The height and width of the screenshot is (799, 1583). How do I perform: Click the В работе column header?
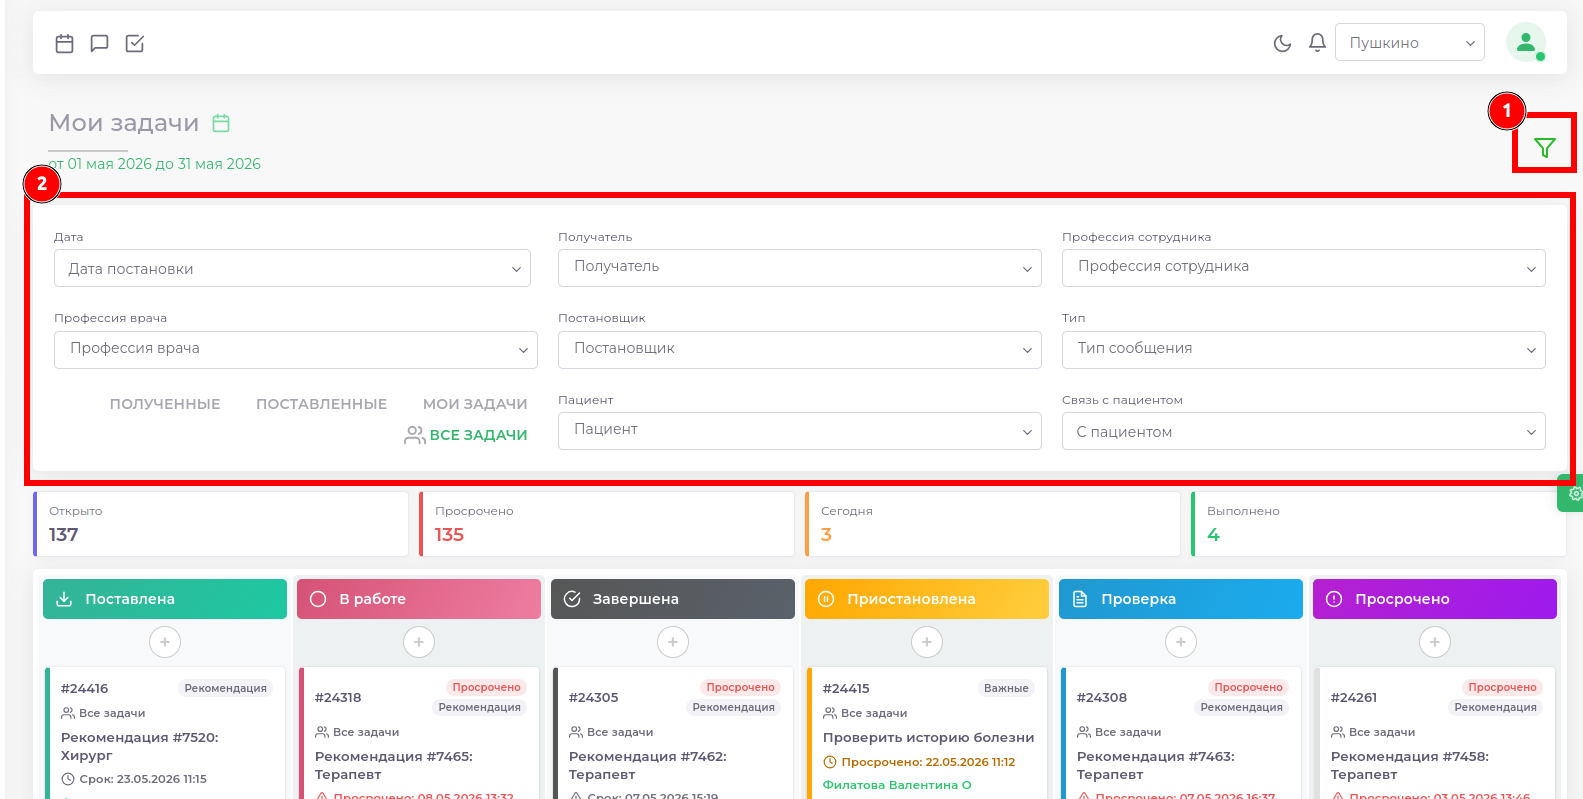[419, 599]
